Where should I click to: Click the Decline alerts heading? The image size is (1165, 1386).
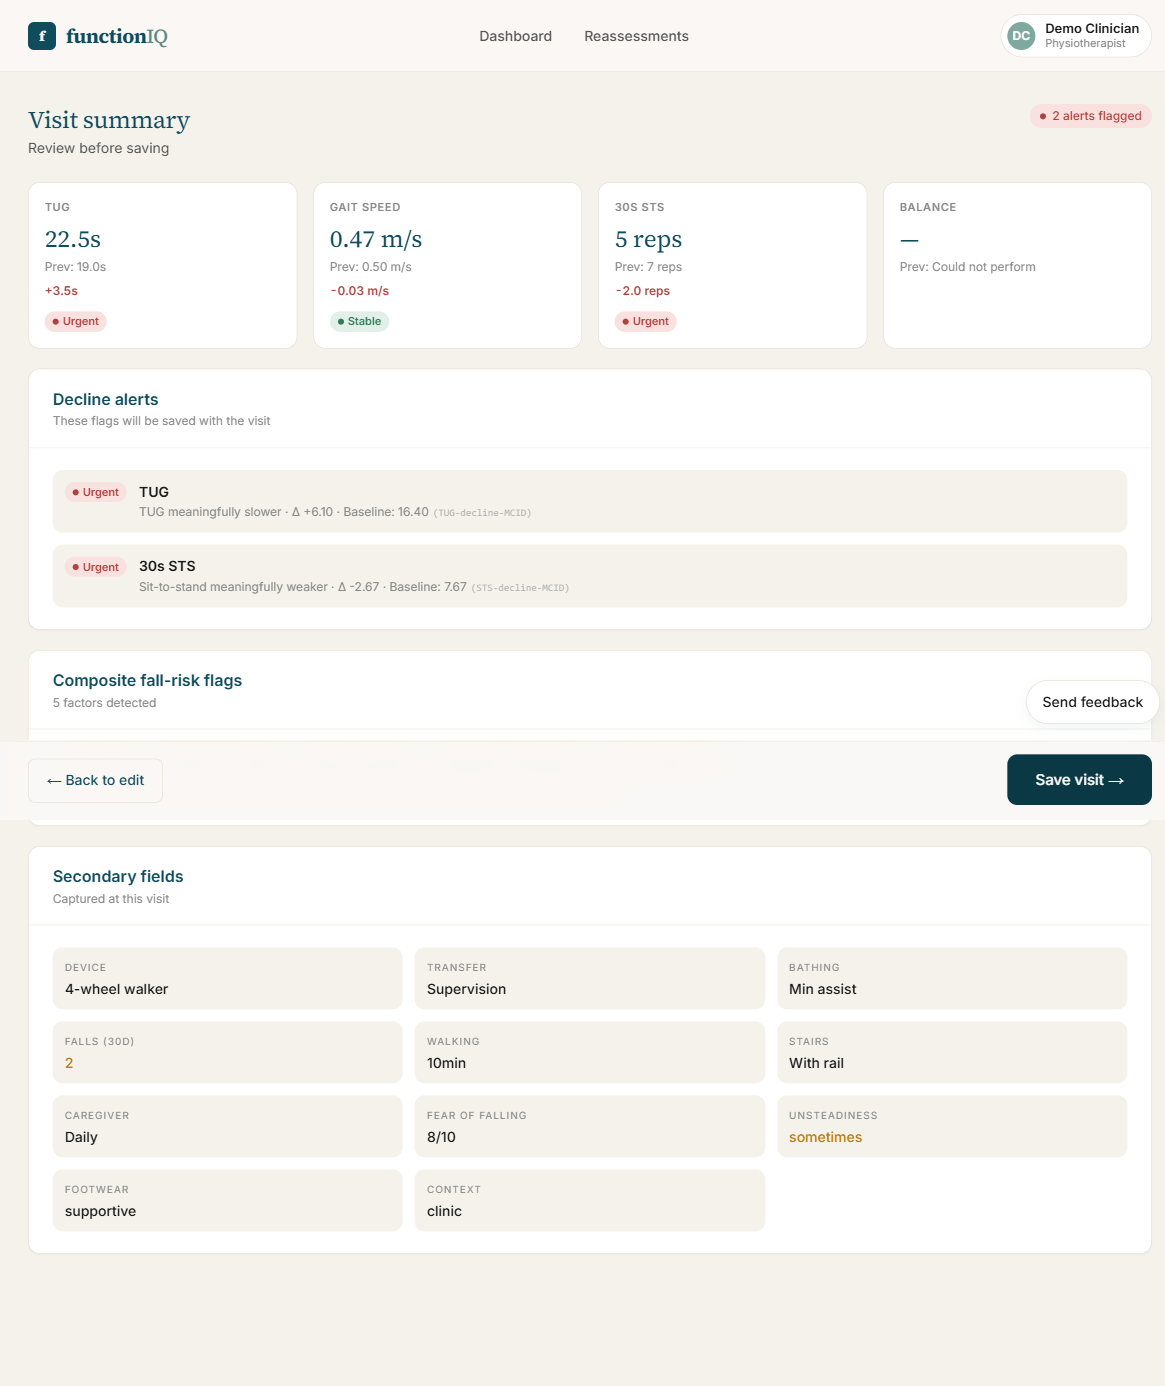105,399
